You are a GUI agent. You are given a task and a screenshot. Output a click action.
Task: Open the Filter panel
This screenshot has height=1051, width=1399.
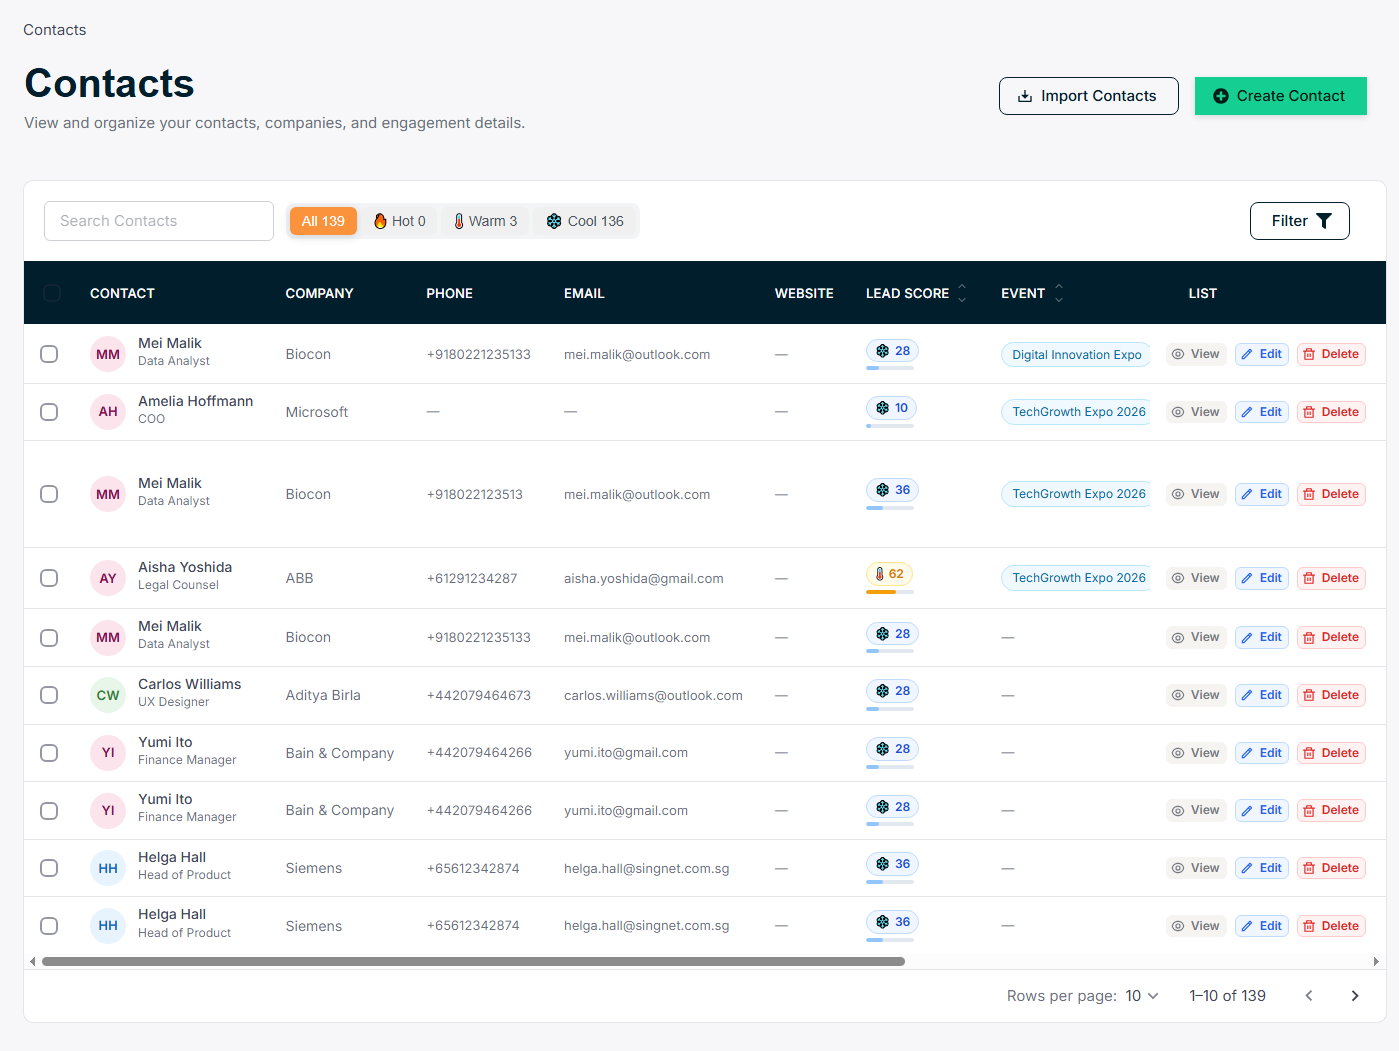[1299, 221]
